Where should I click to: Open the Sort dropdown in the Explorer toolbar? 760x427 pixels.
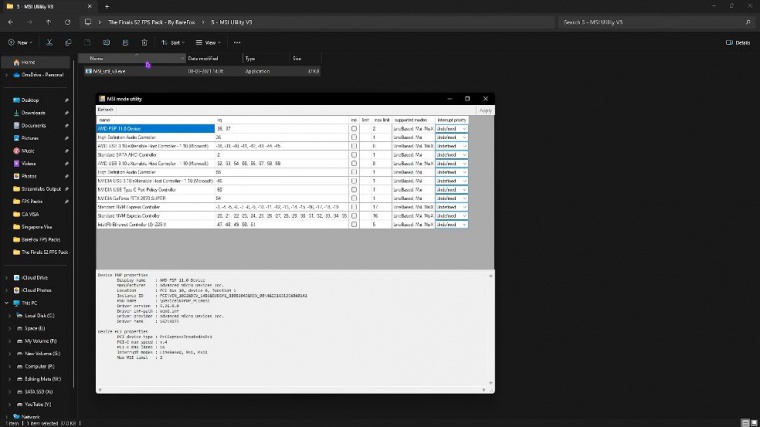(x=173, y=43)
